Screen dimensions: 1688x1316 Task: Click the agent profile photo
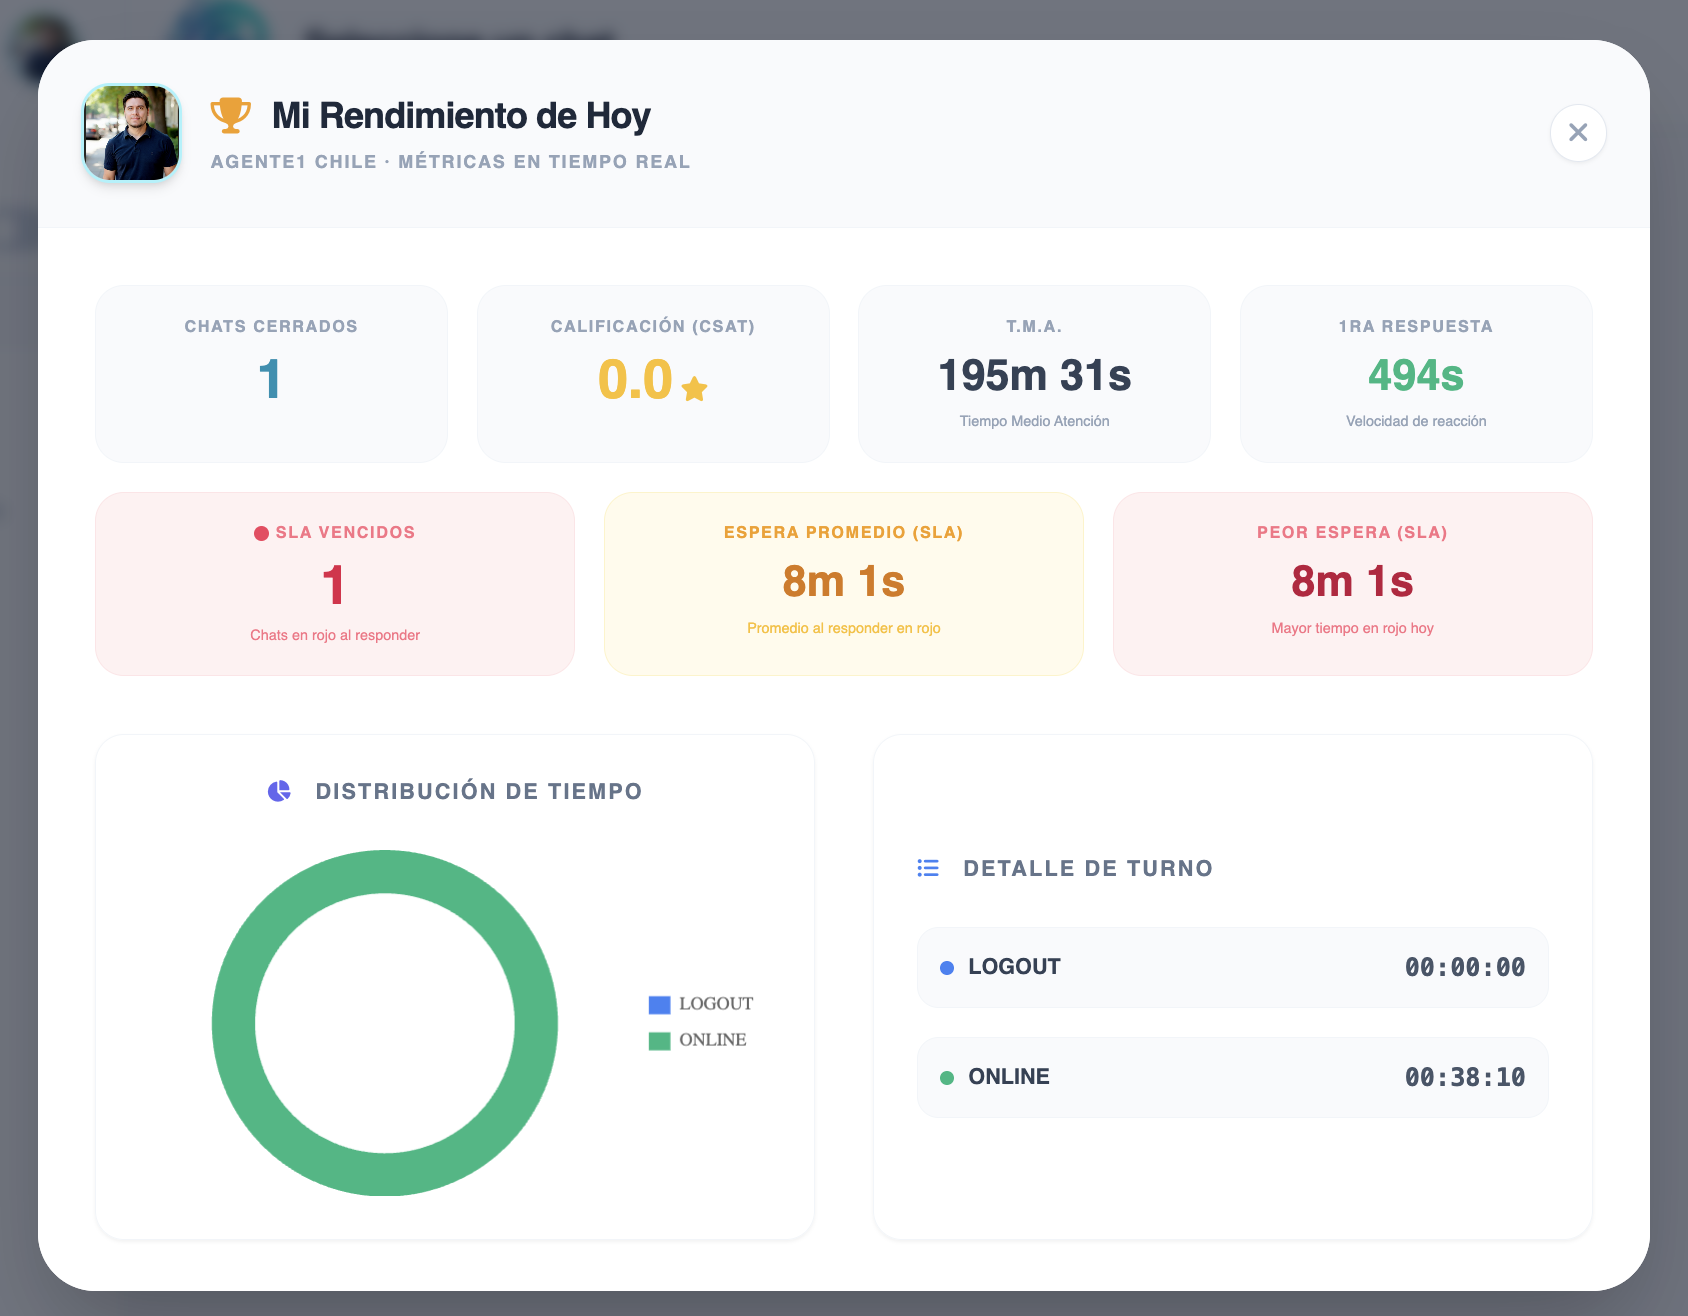(132, 133)
